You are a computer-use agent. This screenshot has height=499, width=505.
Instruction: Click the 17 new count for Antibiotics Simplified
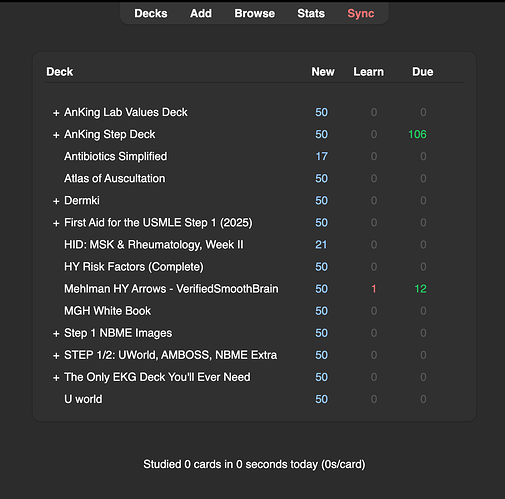tap(322, 156)
